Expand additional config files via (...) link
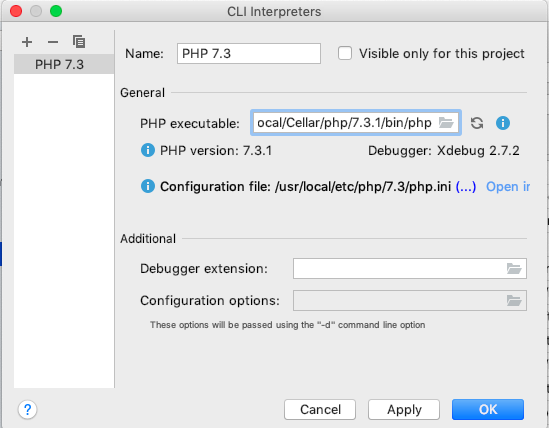Image resolution: width=549 pixels, height=428 pixels. click(466, 186)
